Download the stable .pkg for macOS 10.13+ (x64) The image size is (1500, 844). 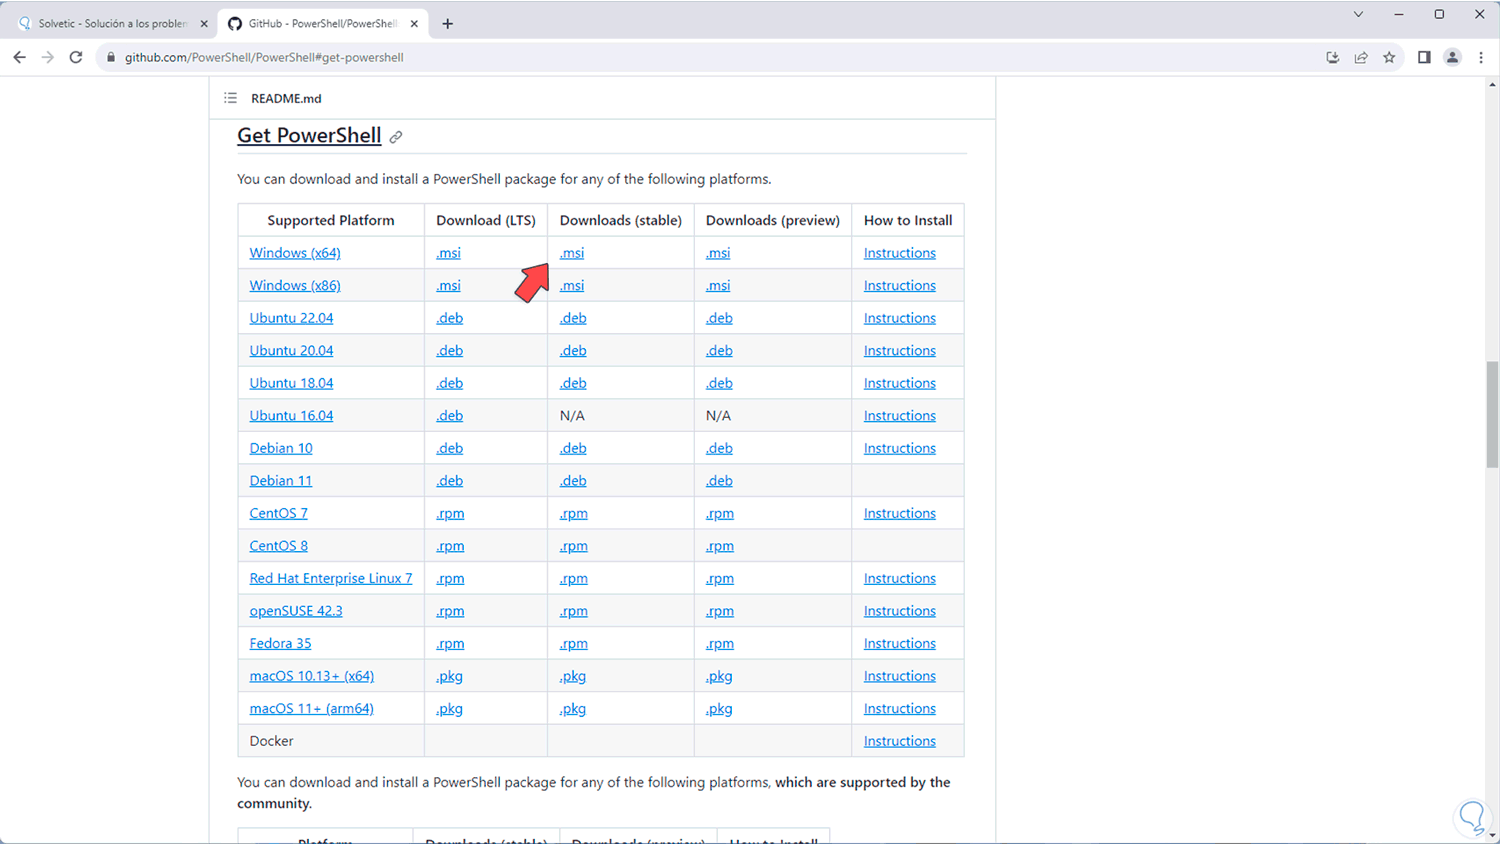click(573, 676)
